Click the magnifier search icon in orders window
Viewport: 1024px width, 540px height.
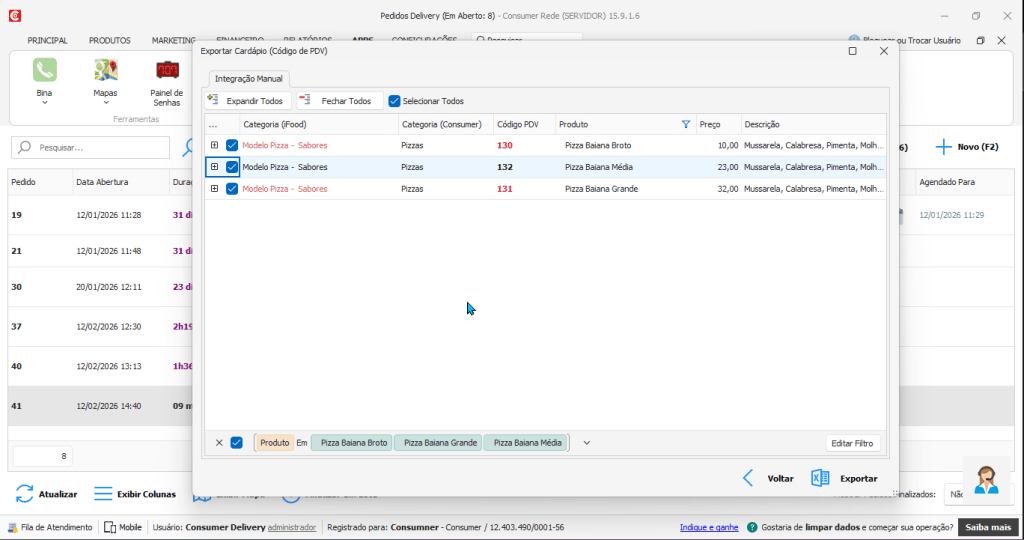pos(187,148)
